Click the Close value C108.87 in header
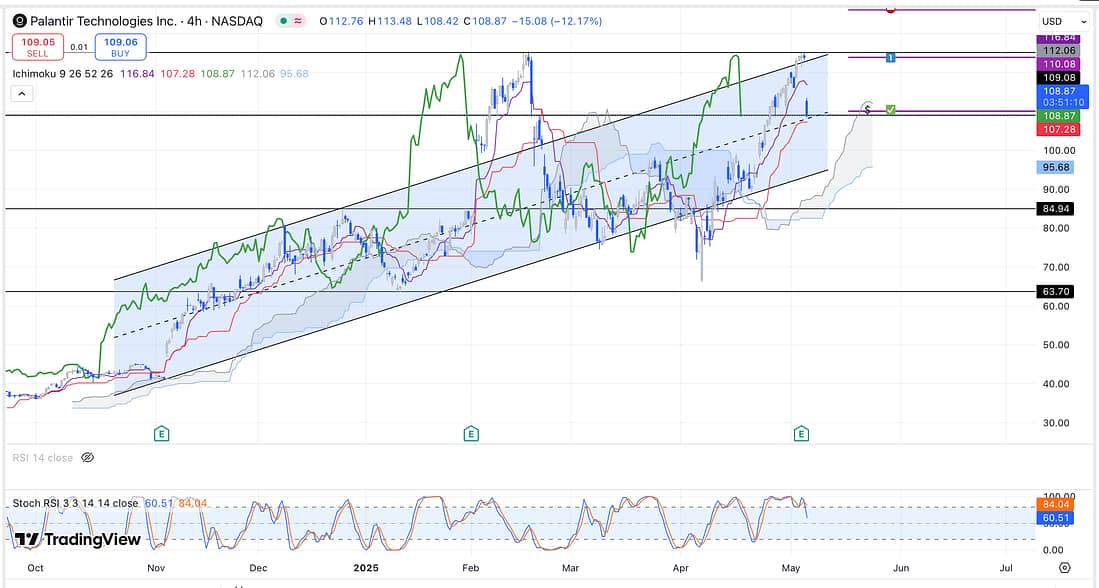 pyautogui.click(x=484, y=21)
